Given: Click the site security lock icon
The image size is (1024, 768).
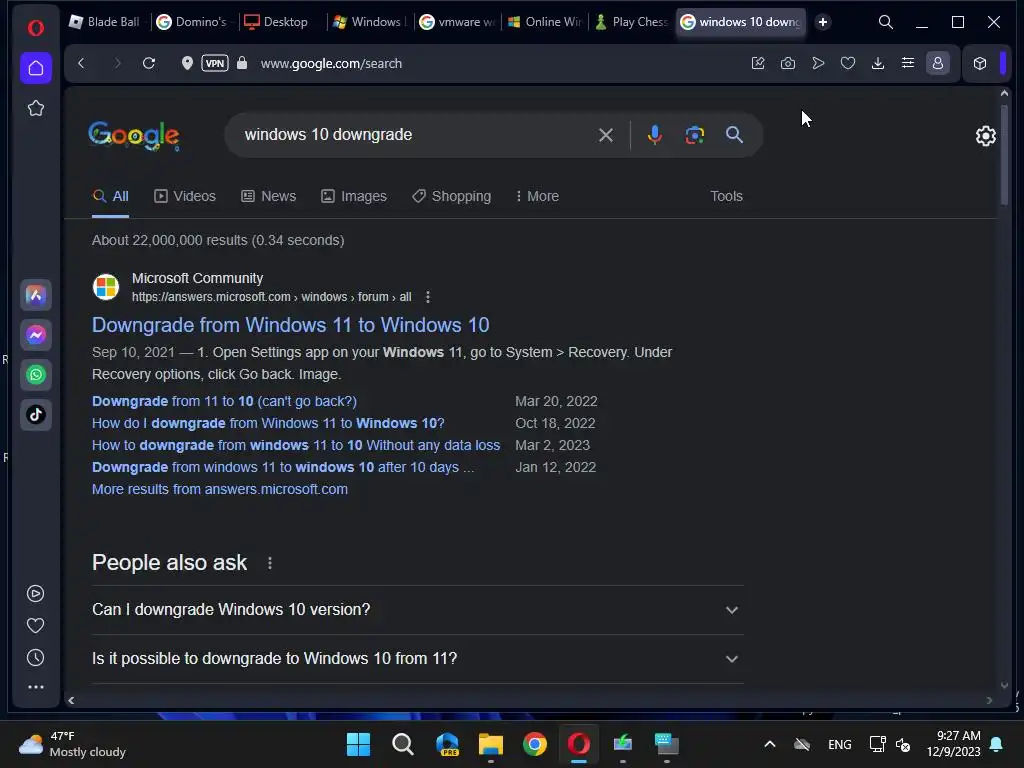Looking at the screenshot, I should pos(242,63).
